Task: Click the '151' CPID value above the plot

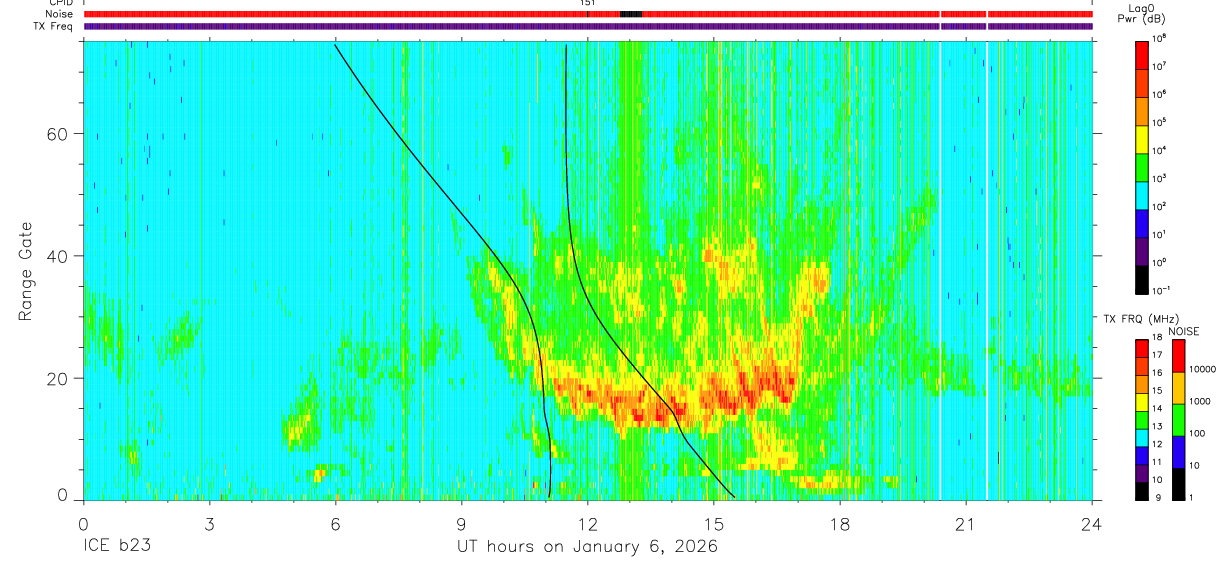Action: tap(588, 3)
